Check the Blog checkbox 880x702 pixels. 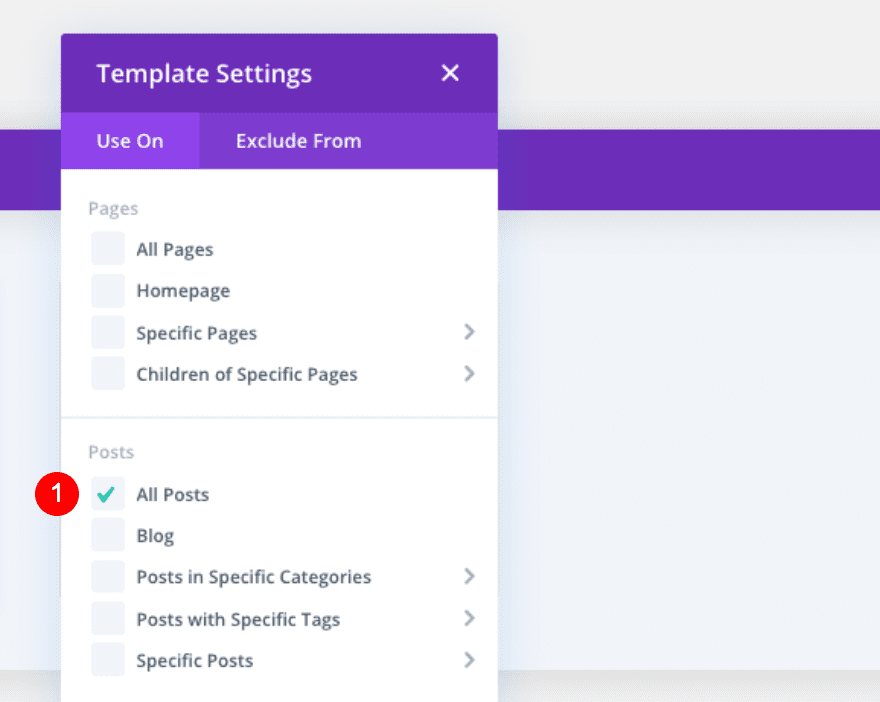[x=108, y=535]
